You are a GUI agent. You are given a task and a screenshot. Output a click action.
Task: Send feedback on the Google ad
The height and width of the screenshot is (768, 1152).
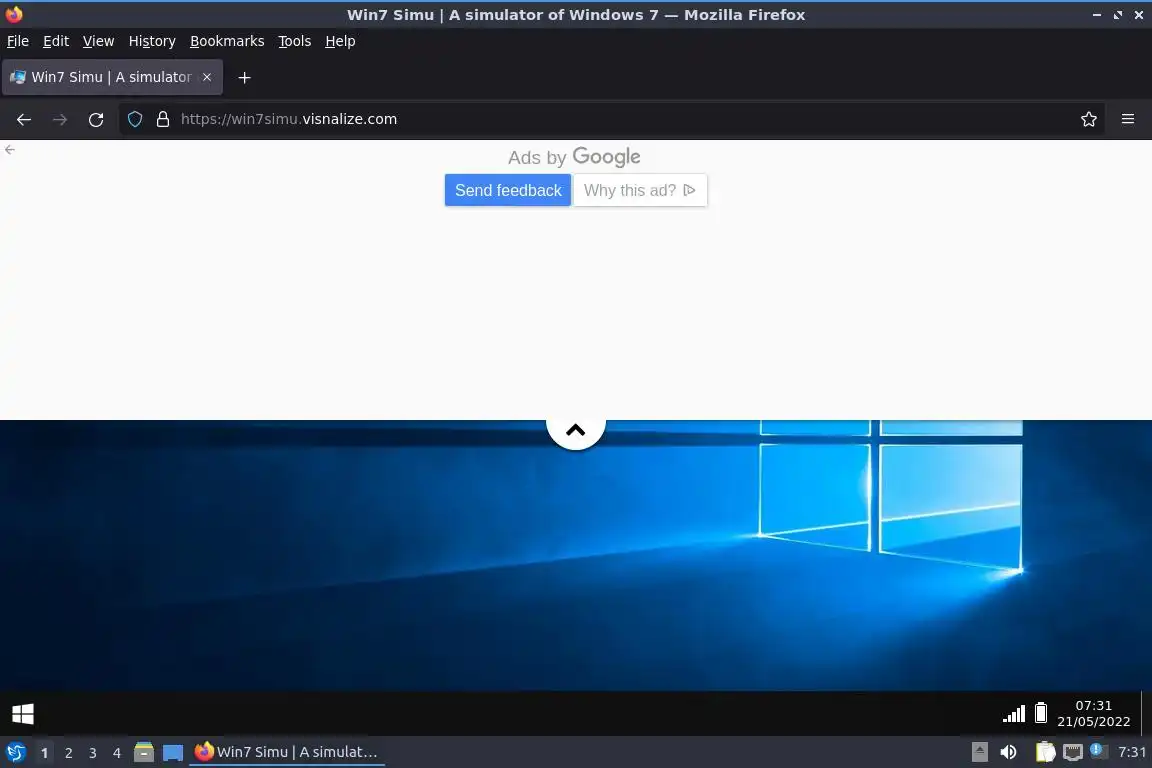point(508,190)
